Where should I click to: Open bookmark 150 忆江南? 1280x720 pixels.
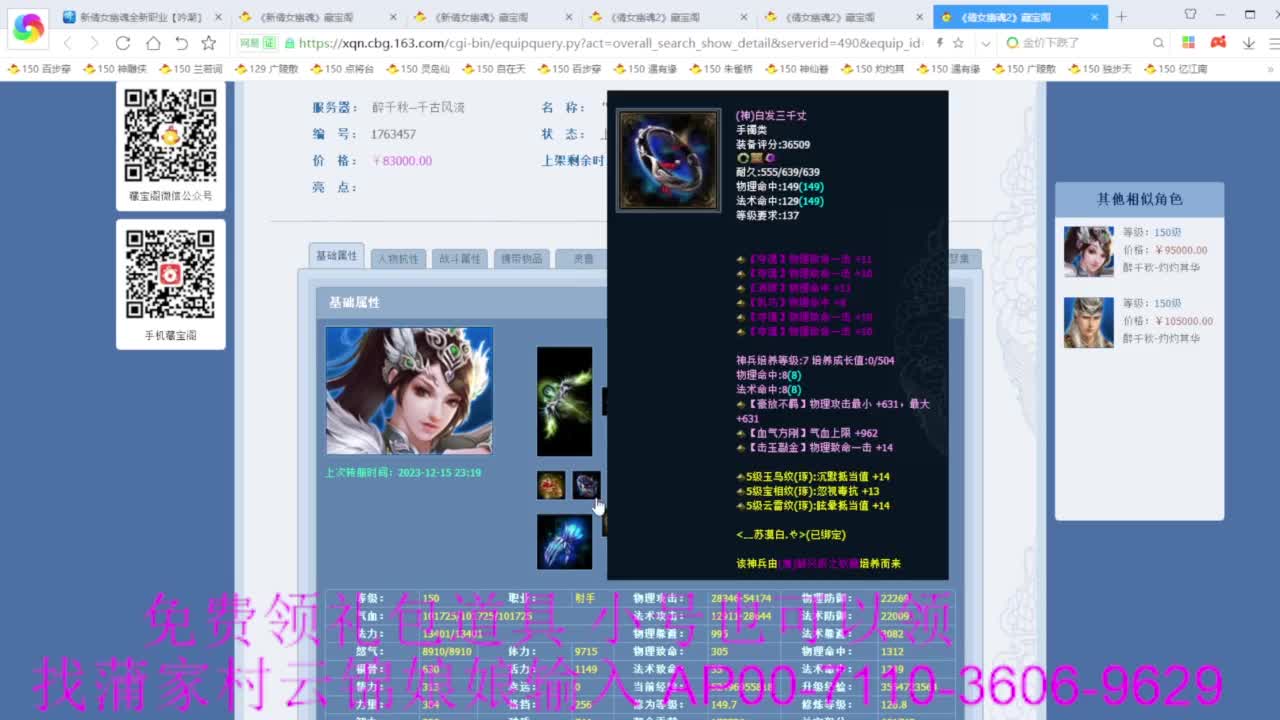(x=1175, y=69)
